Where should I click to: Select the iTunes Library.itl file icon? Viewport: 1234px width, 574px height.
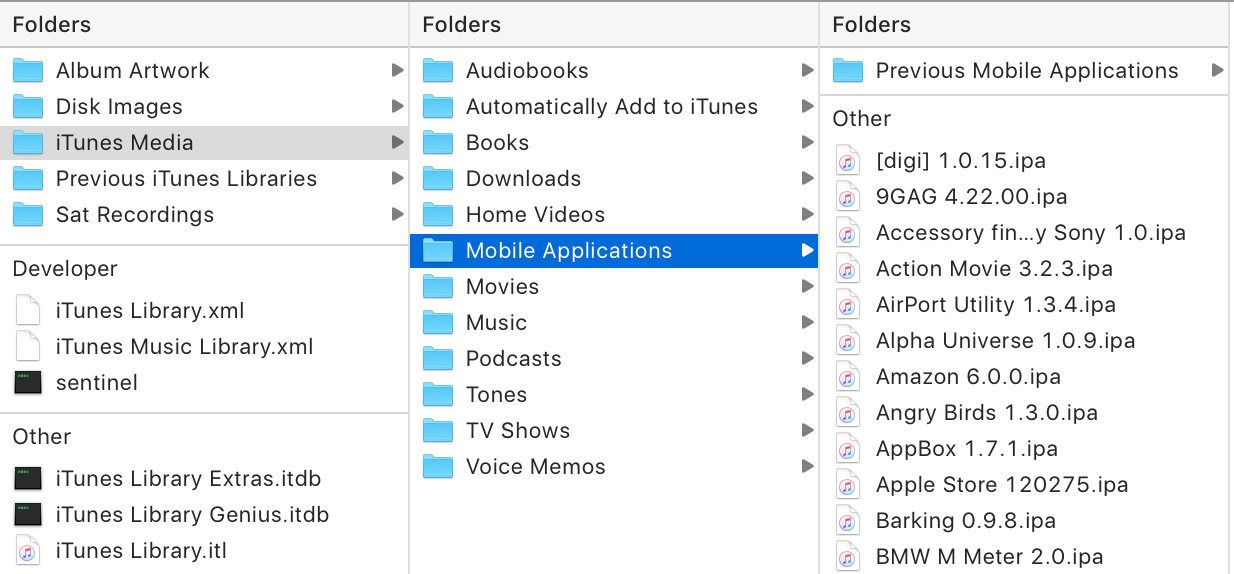[28, 551]
